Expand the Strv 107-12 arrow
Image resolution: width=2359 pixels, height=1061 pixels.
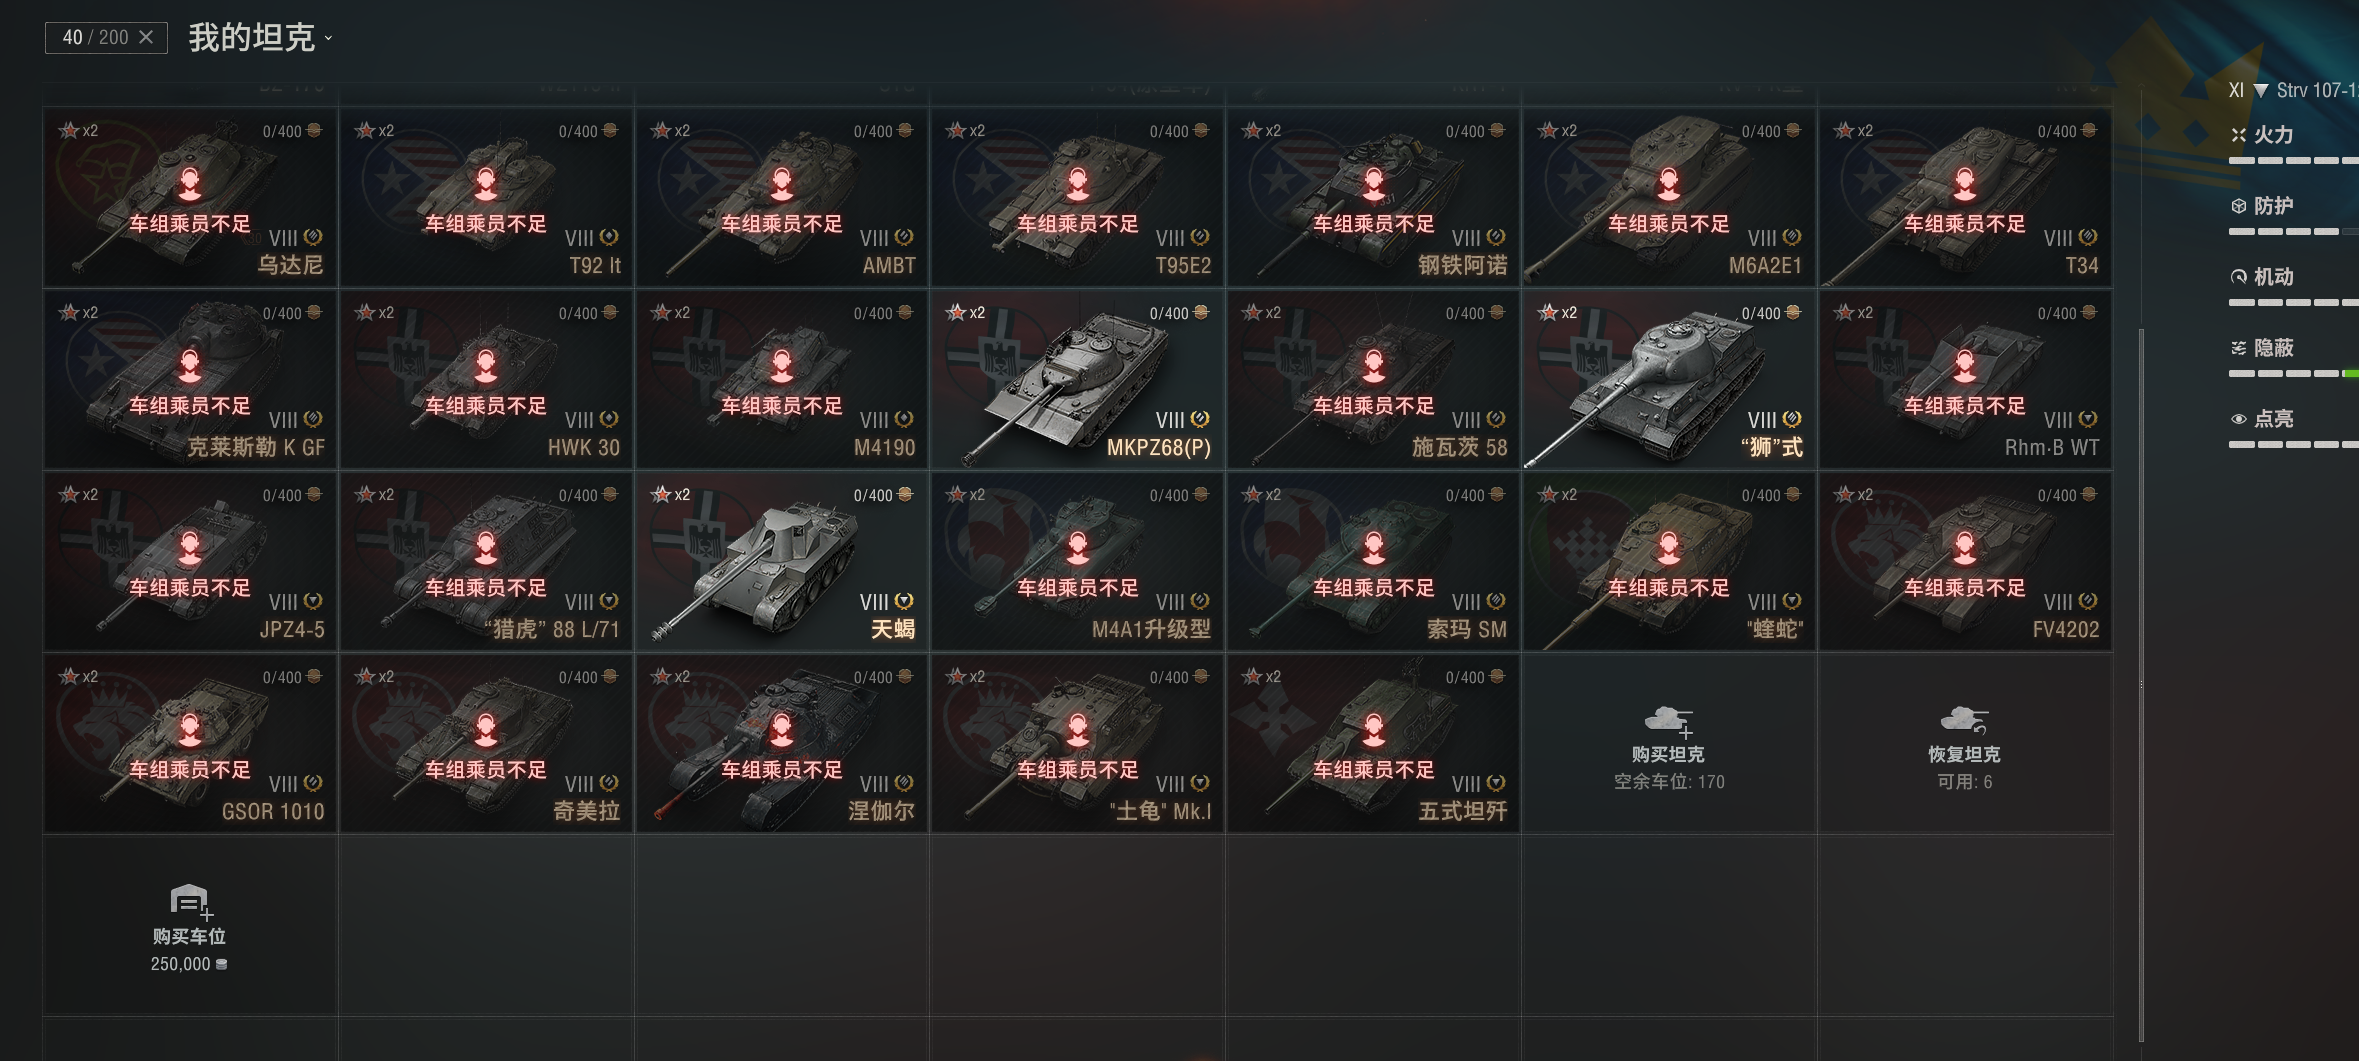pyautogui.click(x=2260, y=91)
